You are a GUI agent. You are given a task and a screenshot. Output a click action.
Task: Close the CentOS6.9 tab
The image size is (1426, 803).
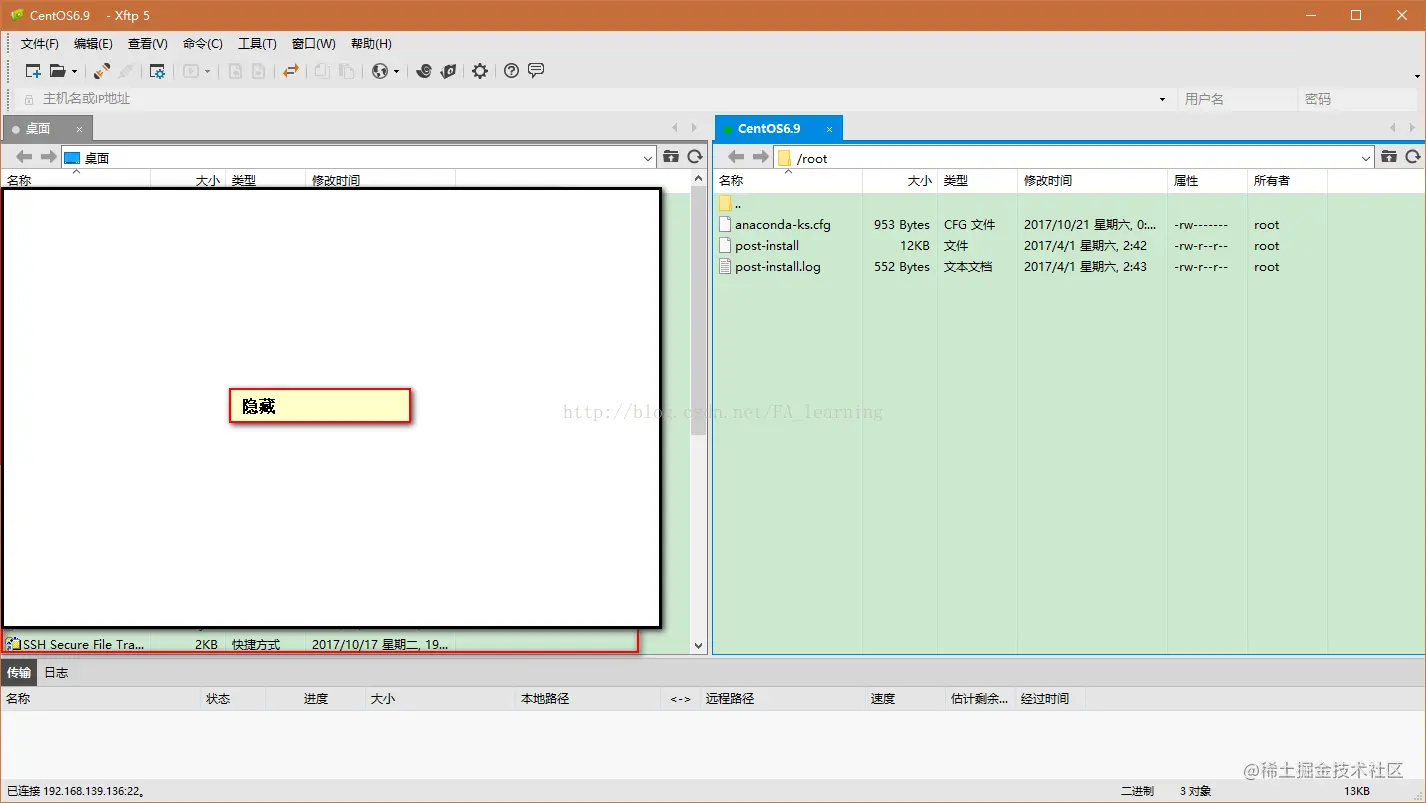point(829,129)
